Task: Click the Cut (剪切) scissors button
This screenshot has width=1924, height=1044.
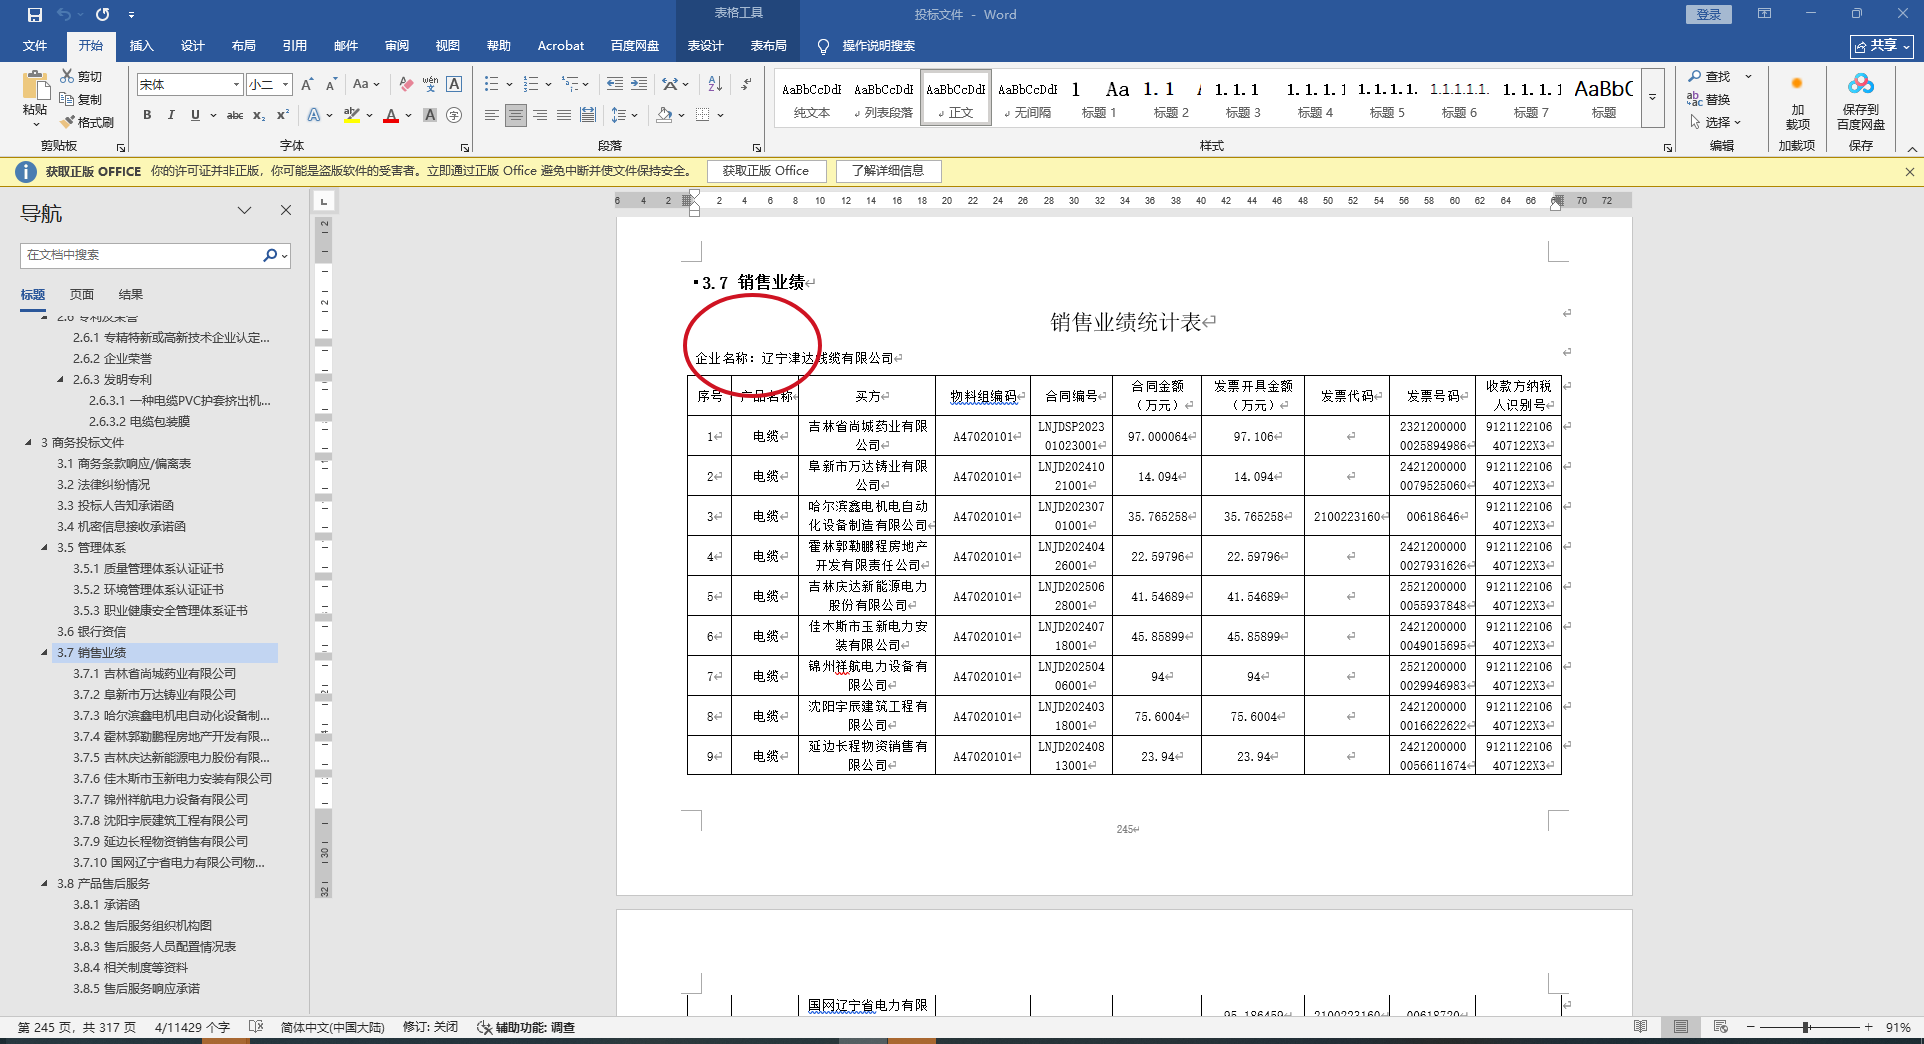Action: click(x=81, y=76)
